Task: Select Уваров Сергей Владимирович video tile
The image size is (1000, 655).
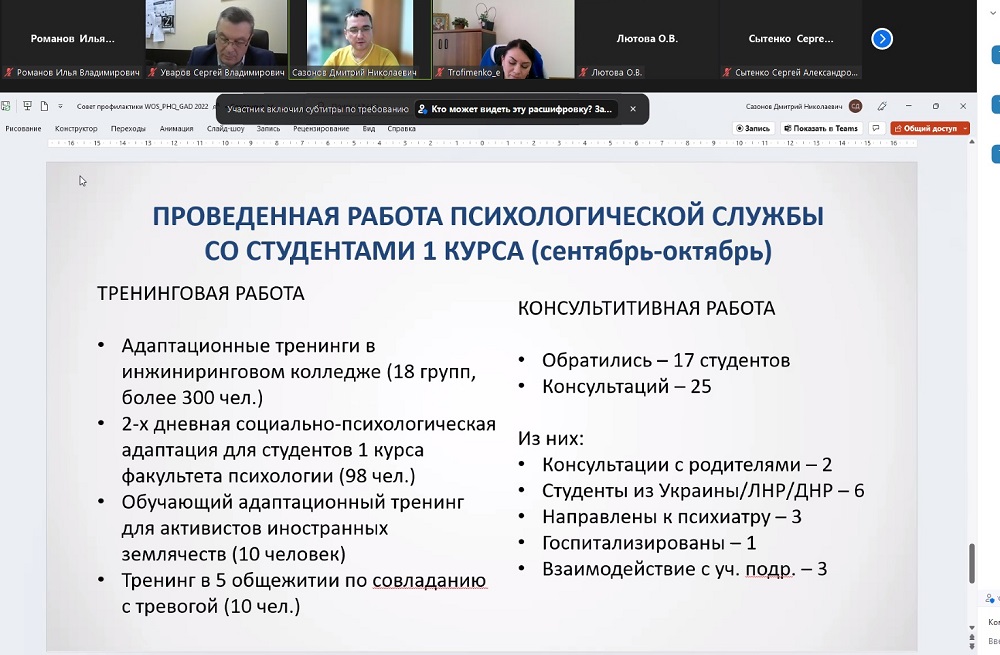Action: pyautogui.click(x=216, y=40)
